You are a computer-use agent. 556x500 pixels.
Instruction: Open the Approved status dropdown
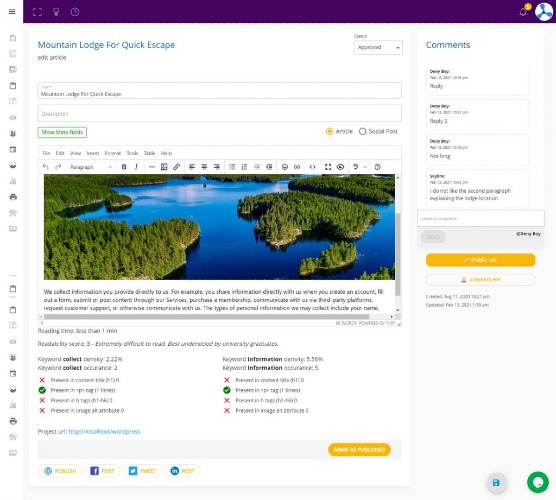[x=378, y=48]
